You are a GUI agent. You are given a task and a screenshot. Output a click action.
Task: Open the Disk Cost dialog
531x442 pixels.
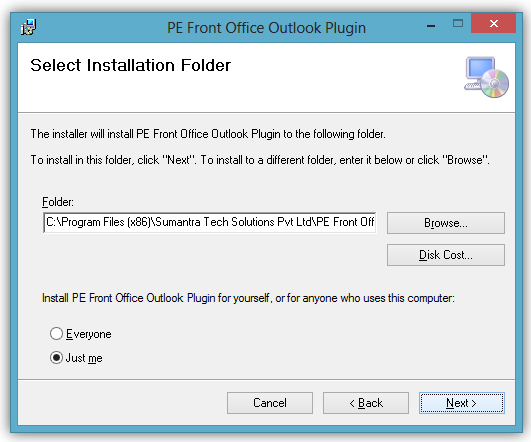446,255
